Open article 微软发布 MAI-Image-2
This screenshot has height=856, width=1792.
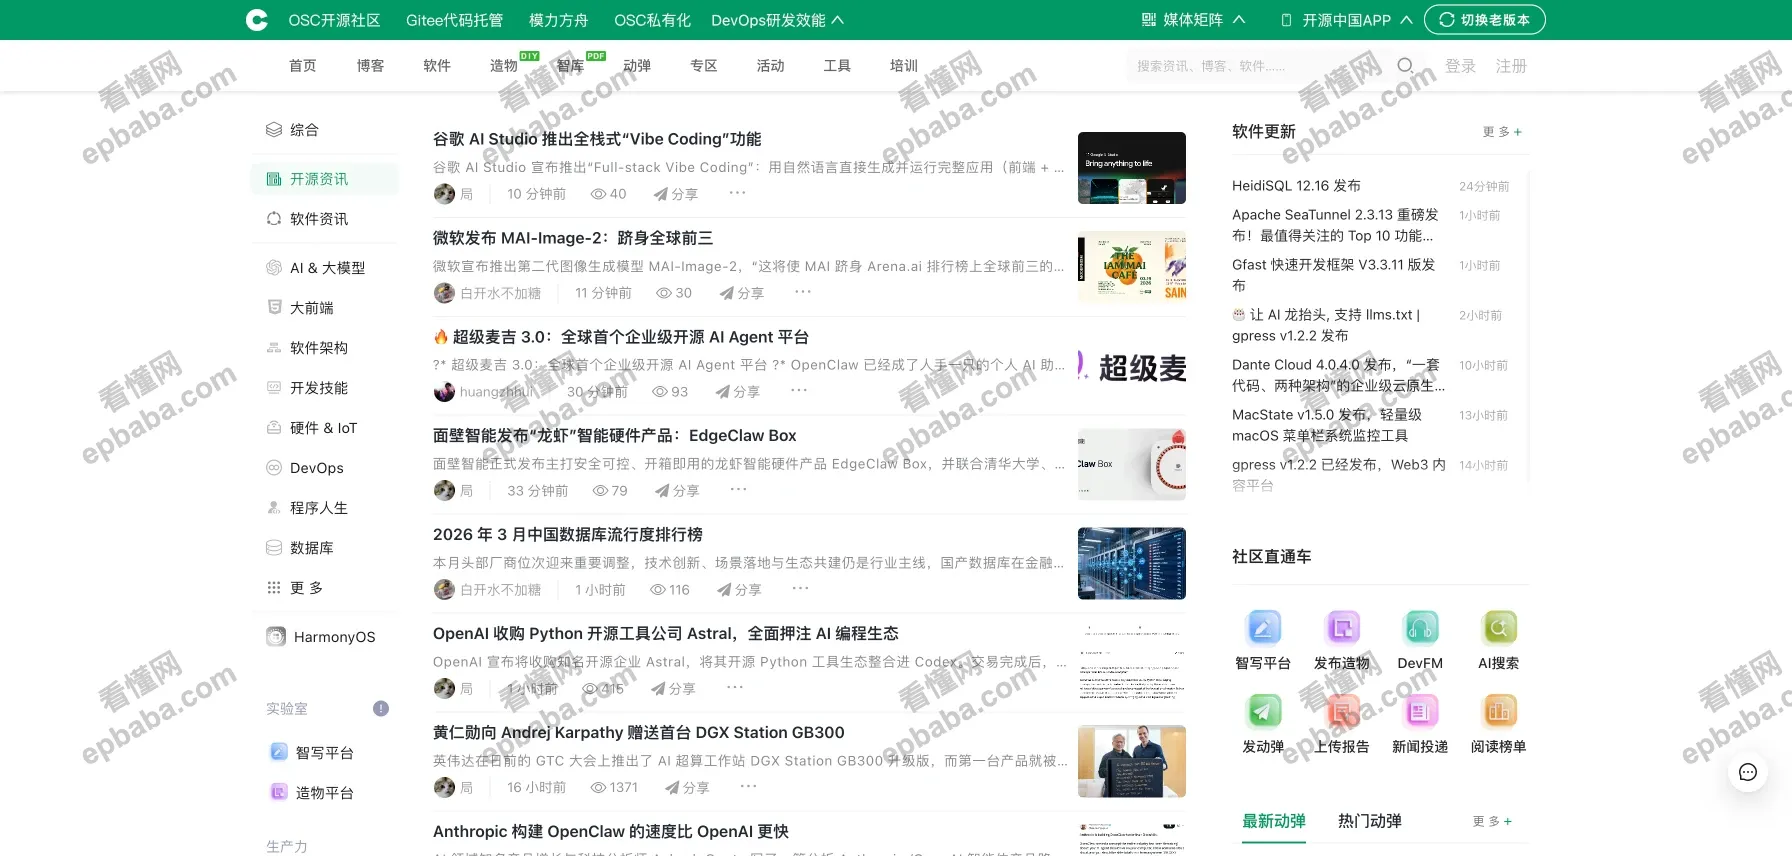coord(573,238)
